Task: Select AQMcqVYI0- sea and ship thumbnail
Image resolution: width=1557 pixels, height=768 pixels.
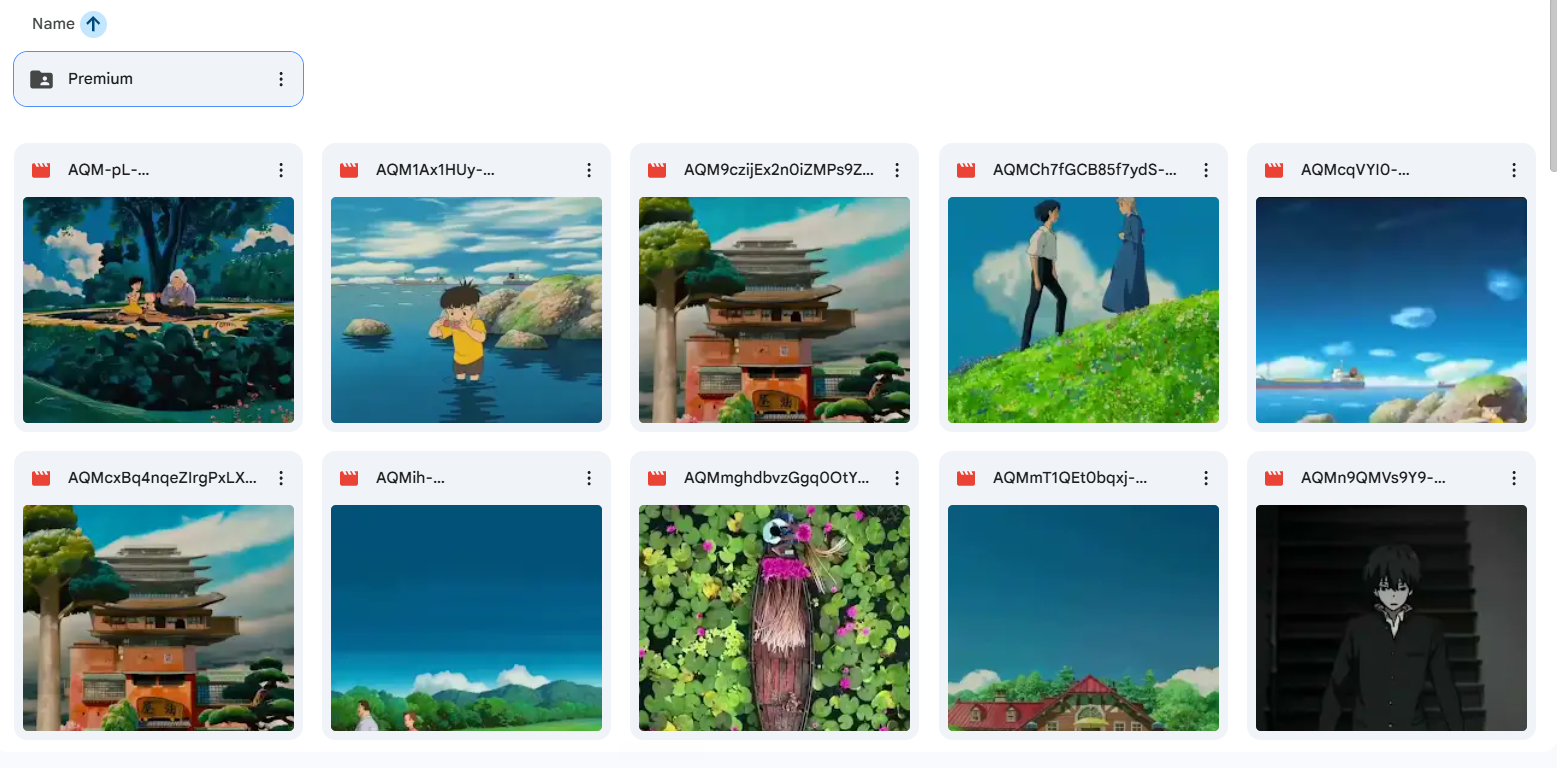Action: pyautogui.click(x=1391, y=310)
